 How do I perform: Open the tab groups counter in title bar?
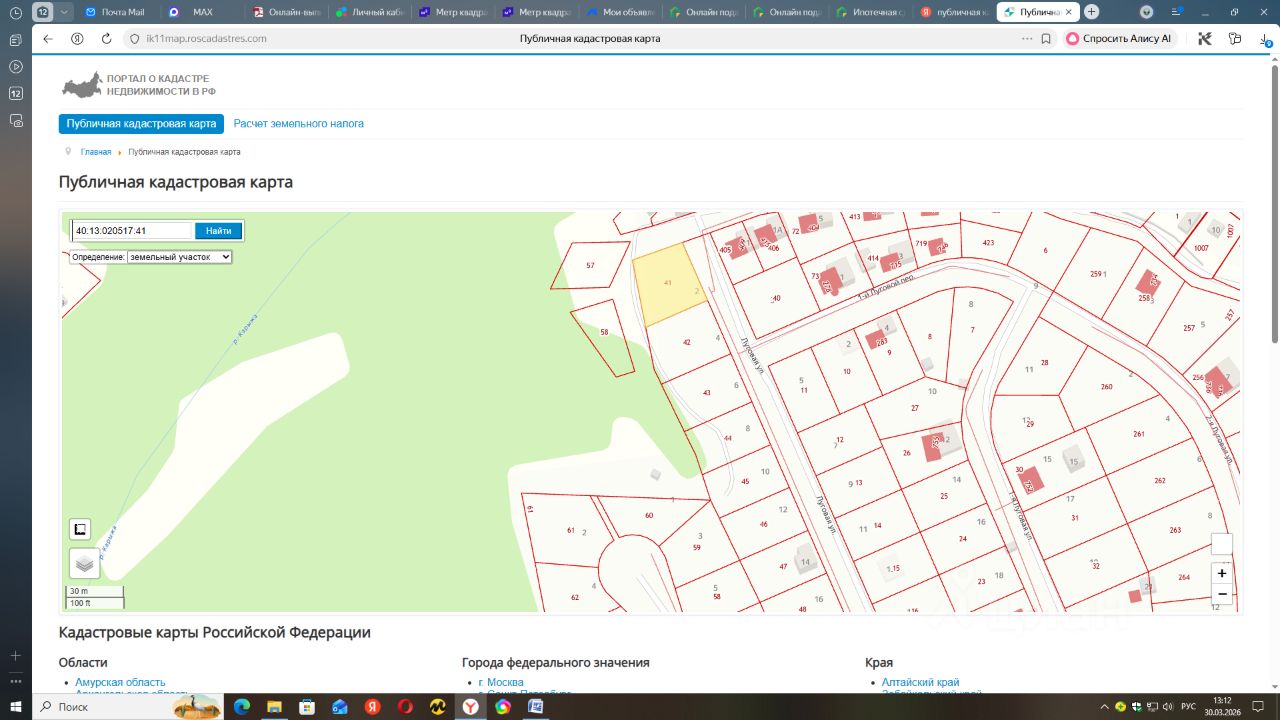(43, 12)
